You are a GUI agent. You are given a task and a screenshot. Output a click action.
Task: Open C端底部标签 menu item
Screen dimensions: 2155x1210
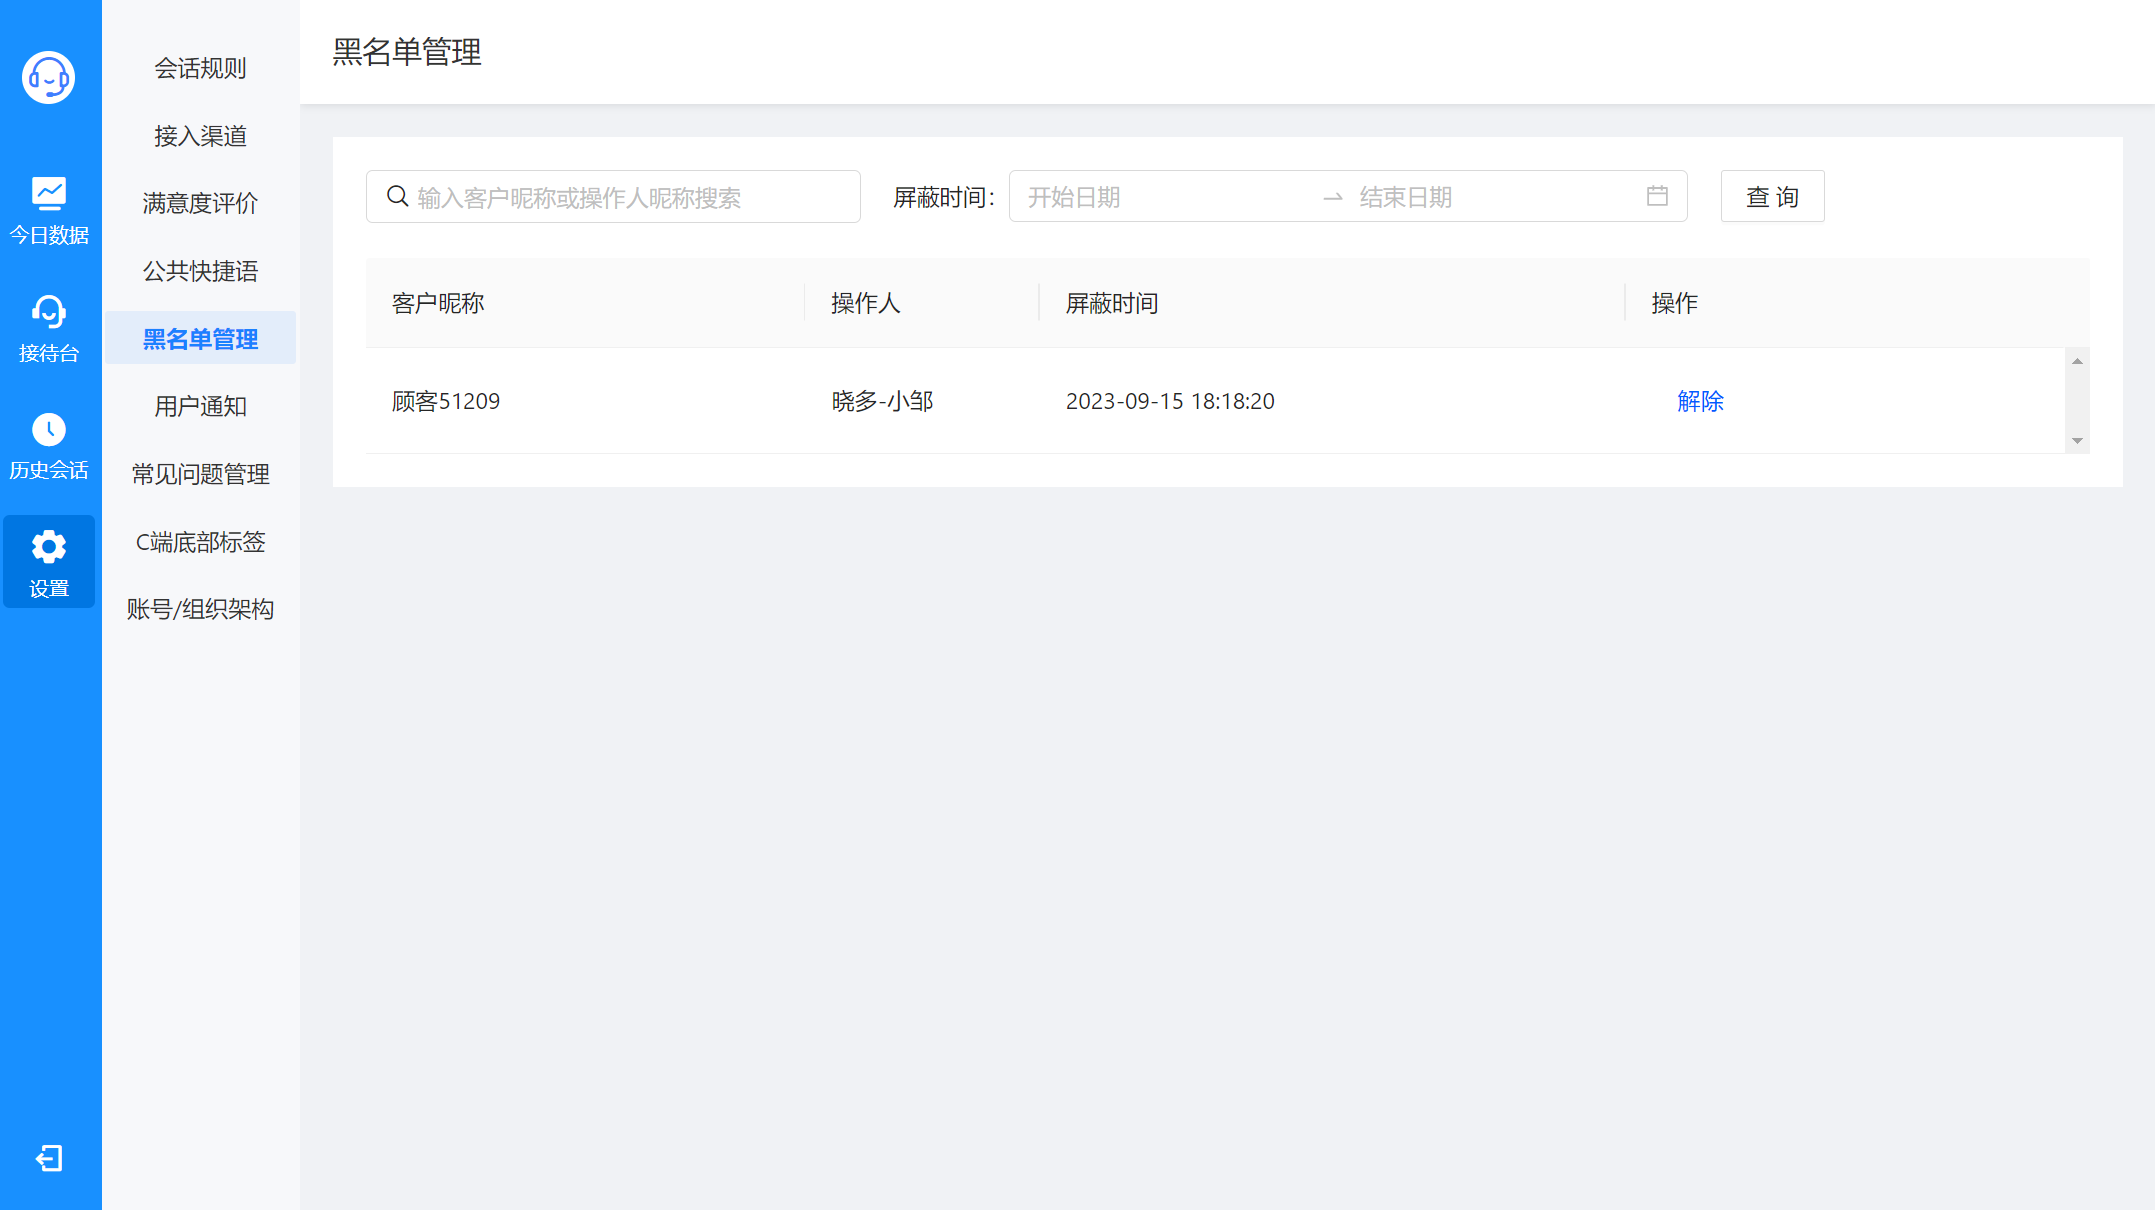pos(200,542)
